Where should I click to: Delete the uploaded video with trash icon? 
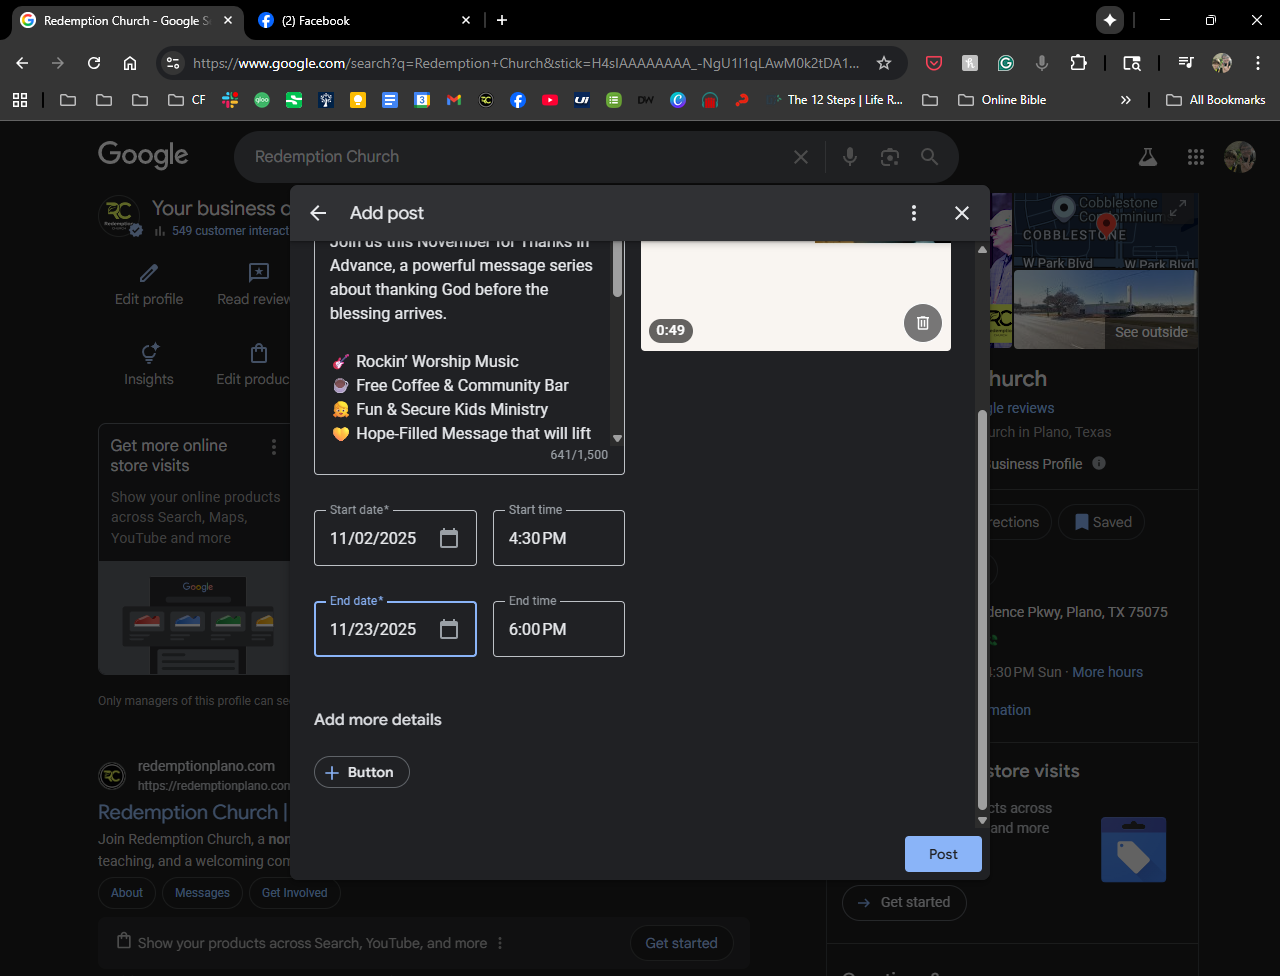pos(923,323)
